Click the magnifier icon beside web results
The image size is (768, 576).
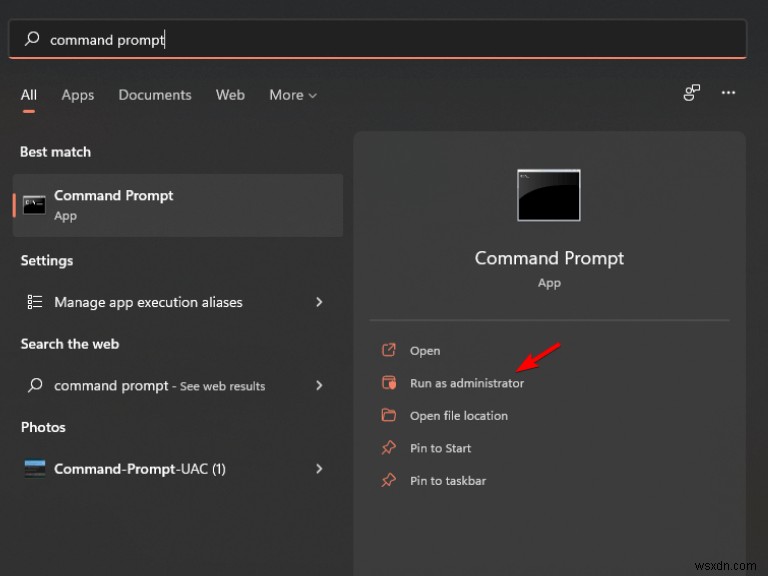click(x=35, y=385)
